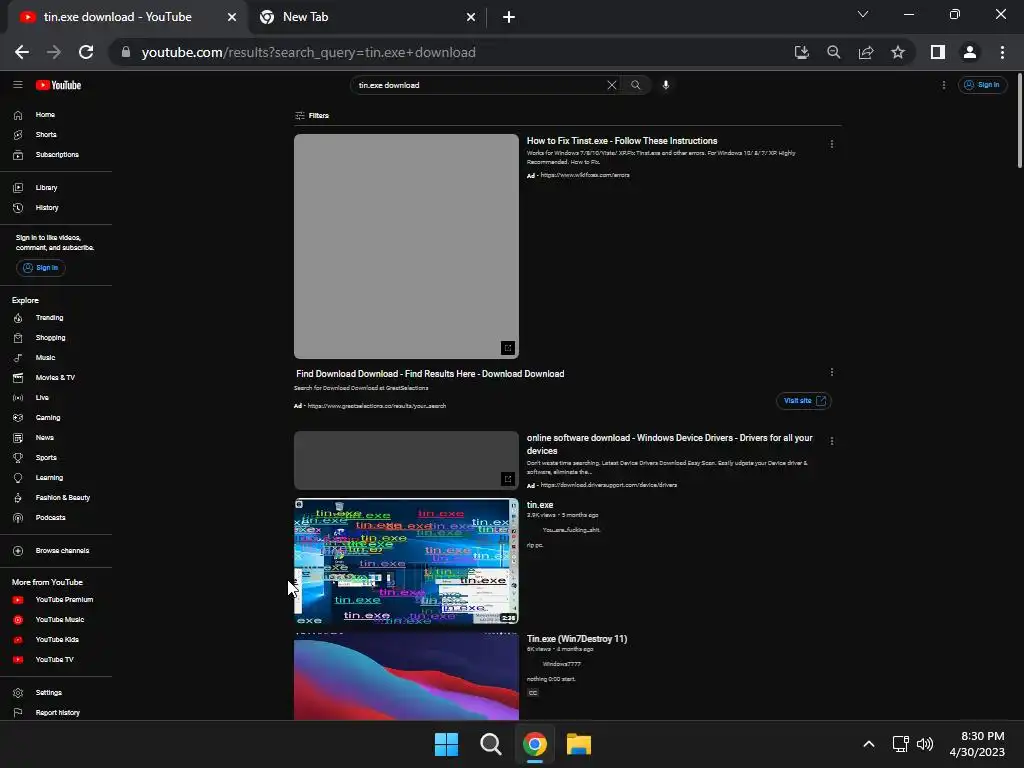Click the magnifier search button
This screenshot has width=1024, height=768.
tap(635, 85)
